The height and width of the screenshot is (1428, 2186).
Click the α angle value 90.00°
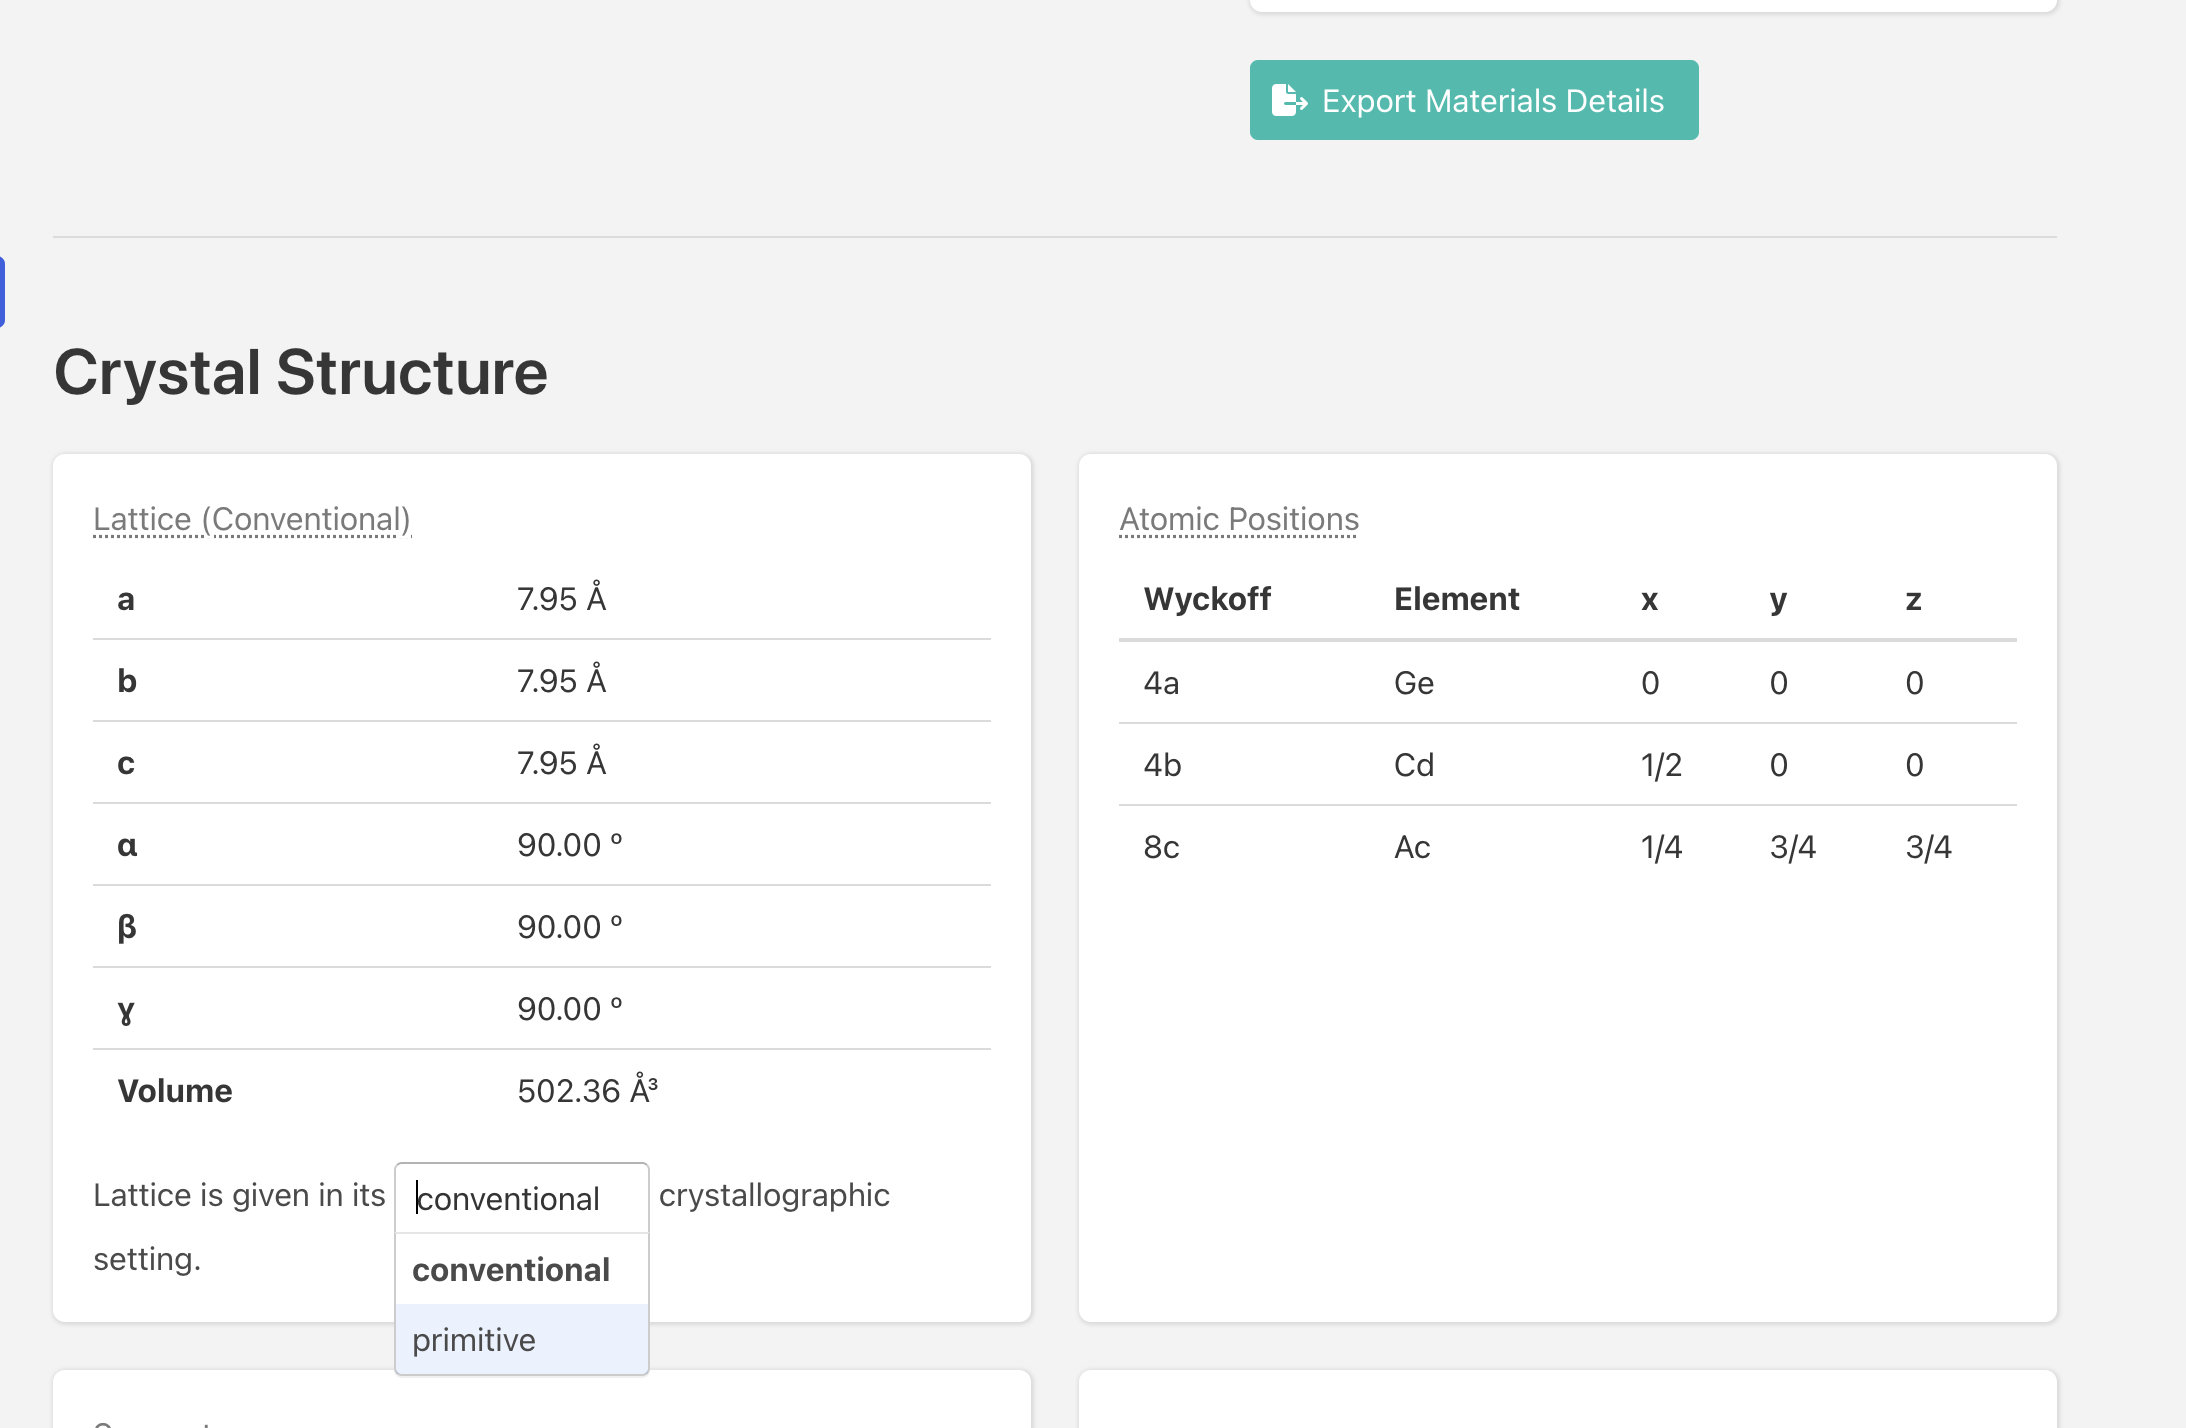click(x=570, y=845)
